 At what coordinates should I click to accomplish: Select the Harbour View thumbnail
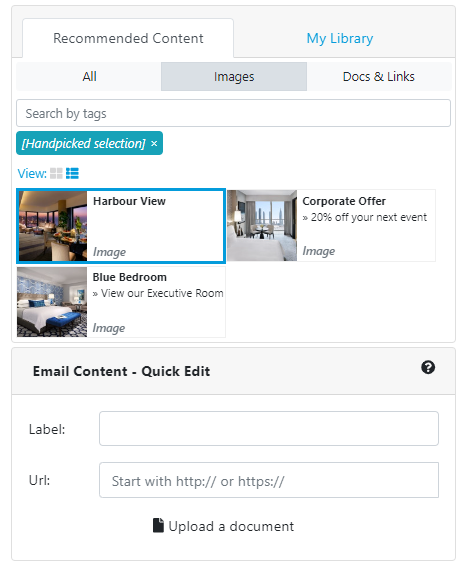[53, 226]
